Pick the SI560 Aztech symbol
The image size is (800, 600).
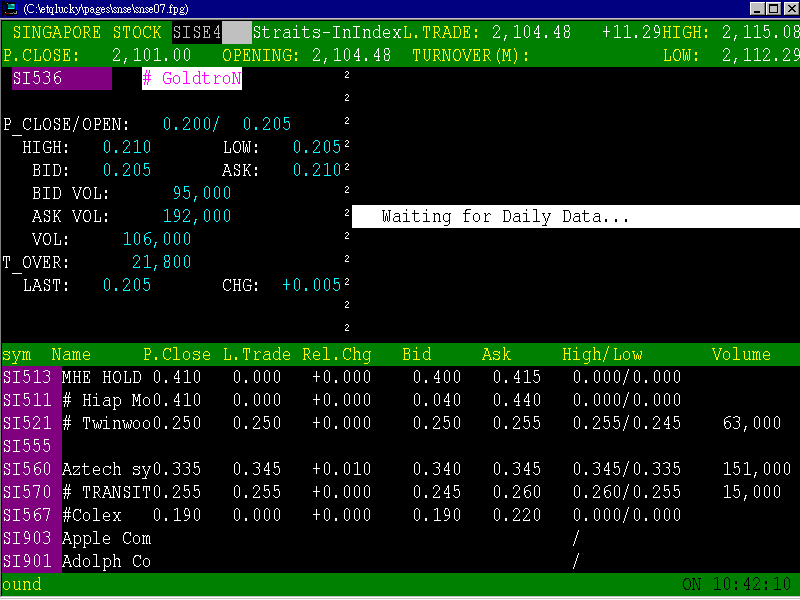coord(27,470)
